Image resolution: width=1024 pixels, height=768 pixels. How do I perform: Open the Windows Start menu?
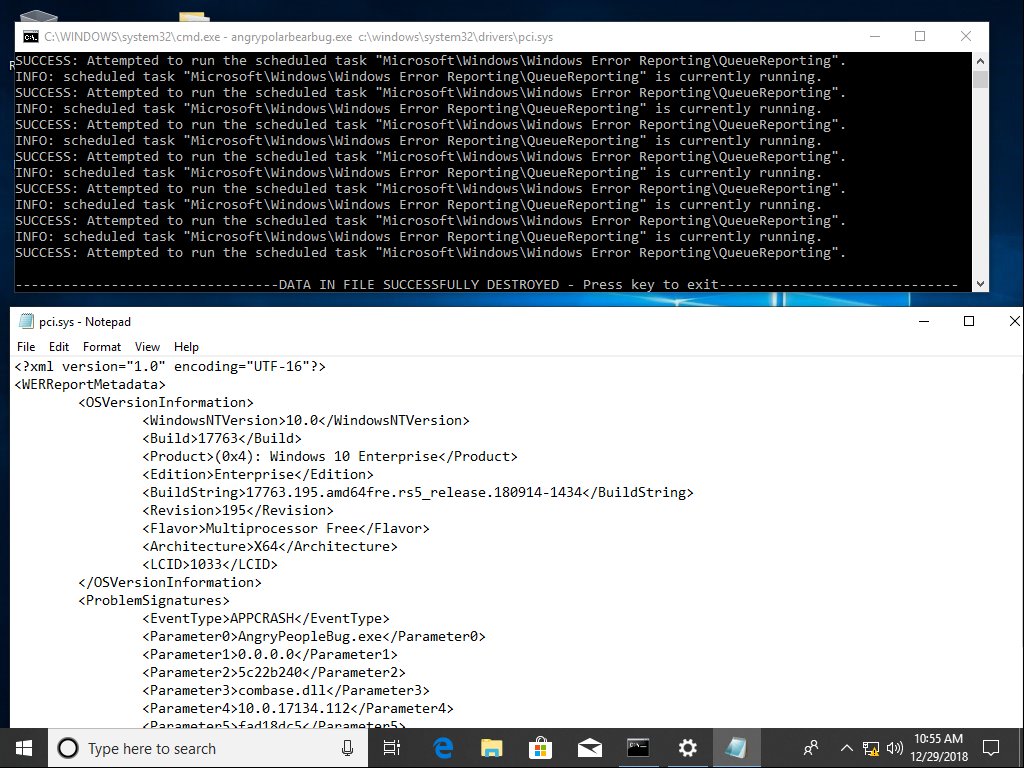(x=24, y=748)
